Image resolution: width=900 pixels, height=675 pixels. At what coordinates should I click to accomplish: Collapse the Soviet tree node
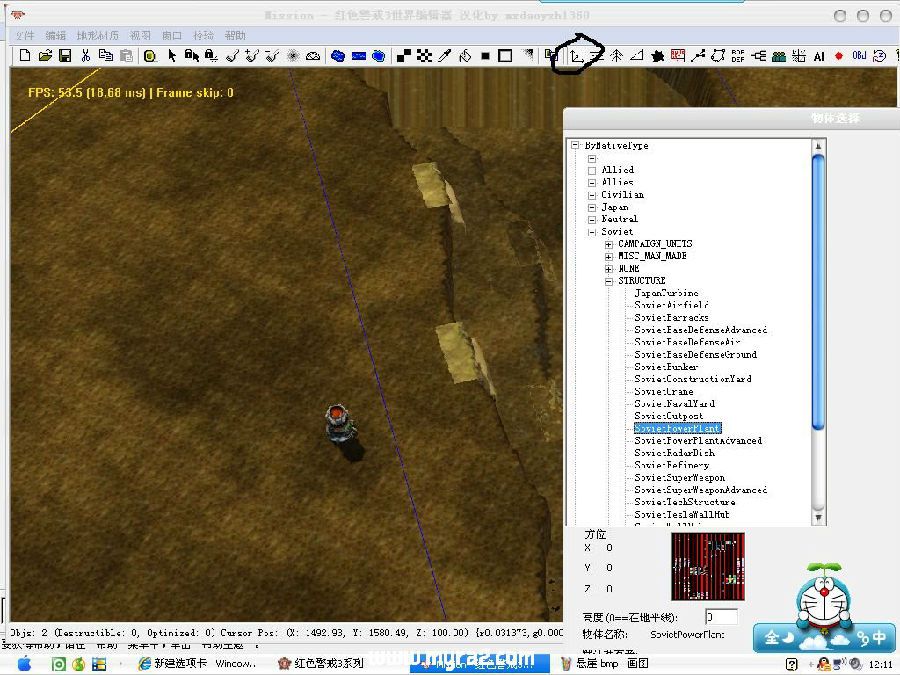[x=592, y=232]
